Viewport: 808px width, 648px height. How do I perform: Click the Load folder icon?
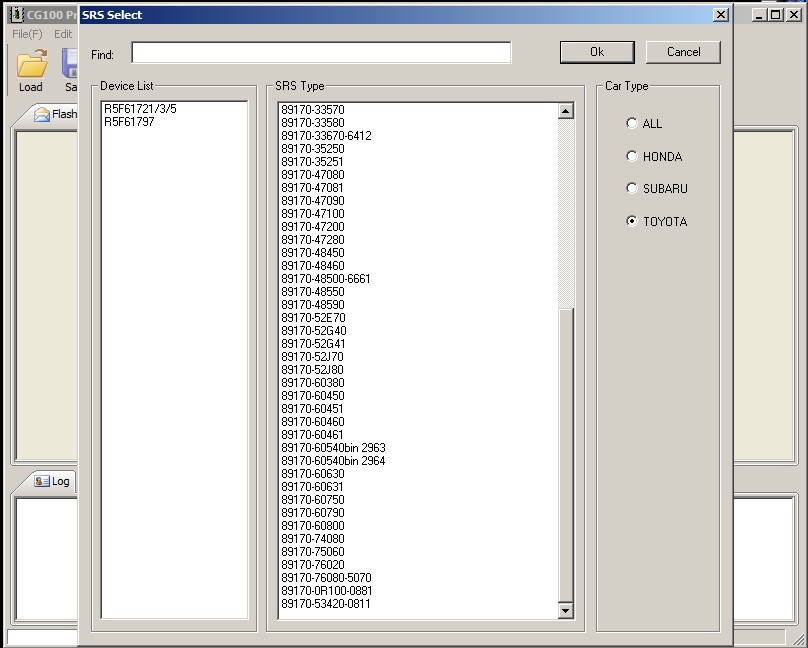click(31, 64)
